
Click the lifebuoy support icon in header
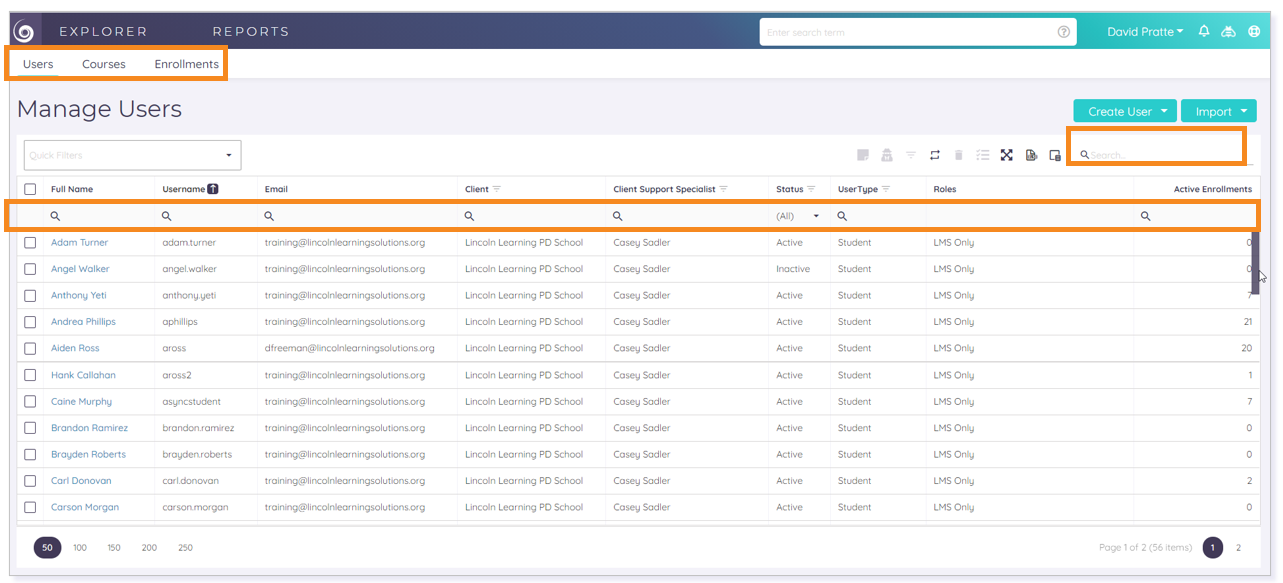pos(1254,32)
